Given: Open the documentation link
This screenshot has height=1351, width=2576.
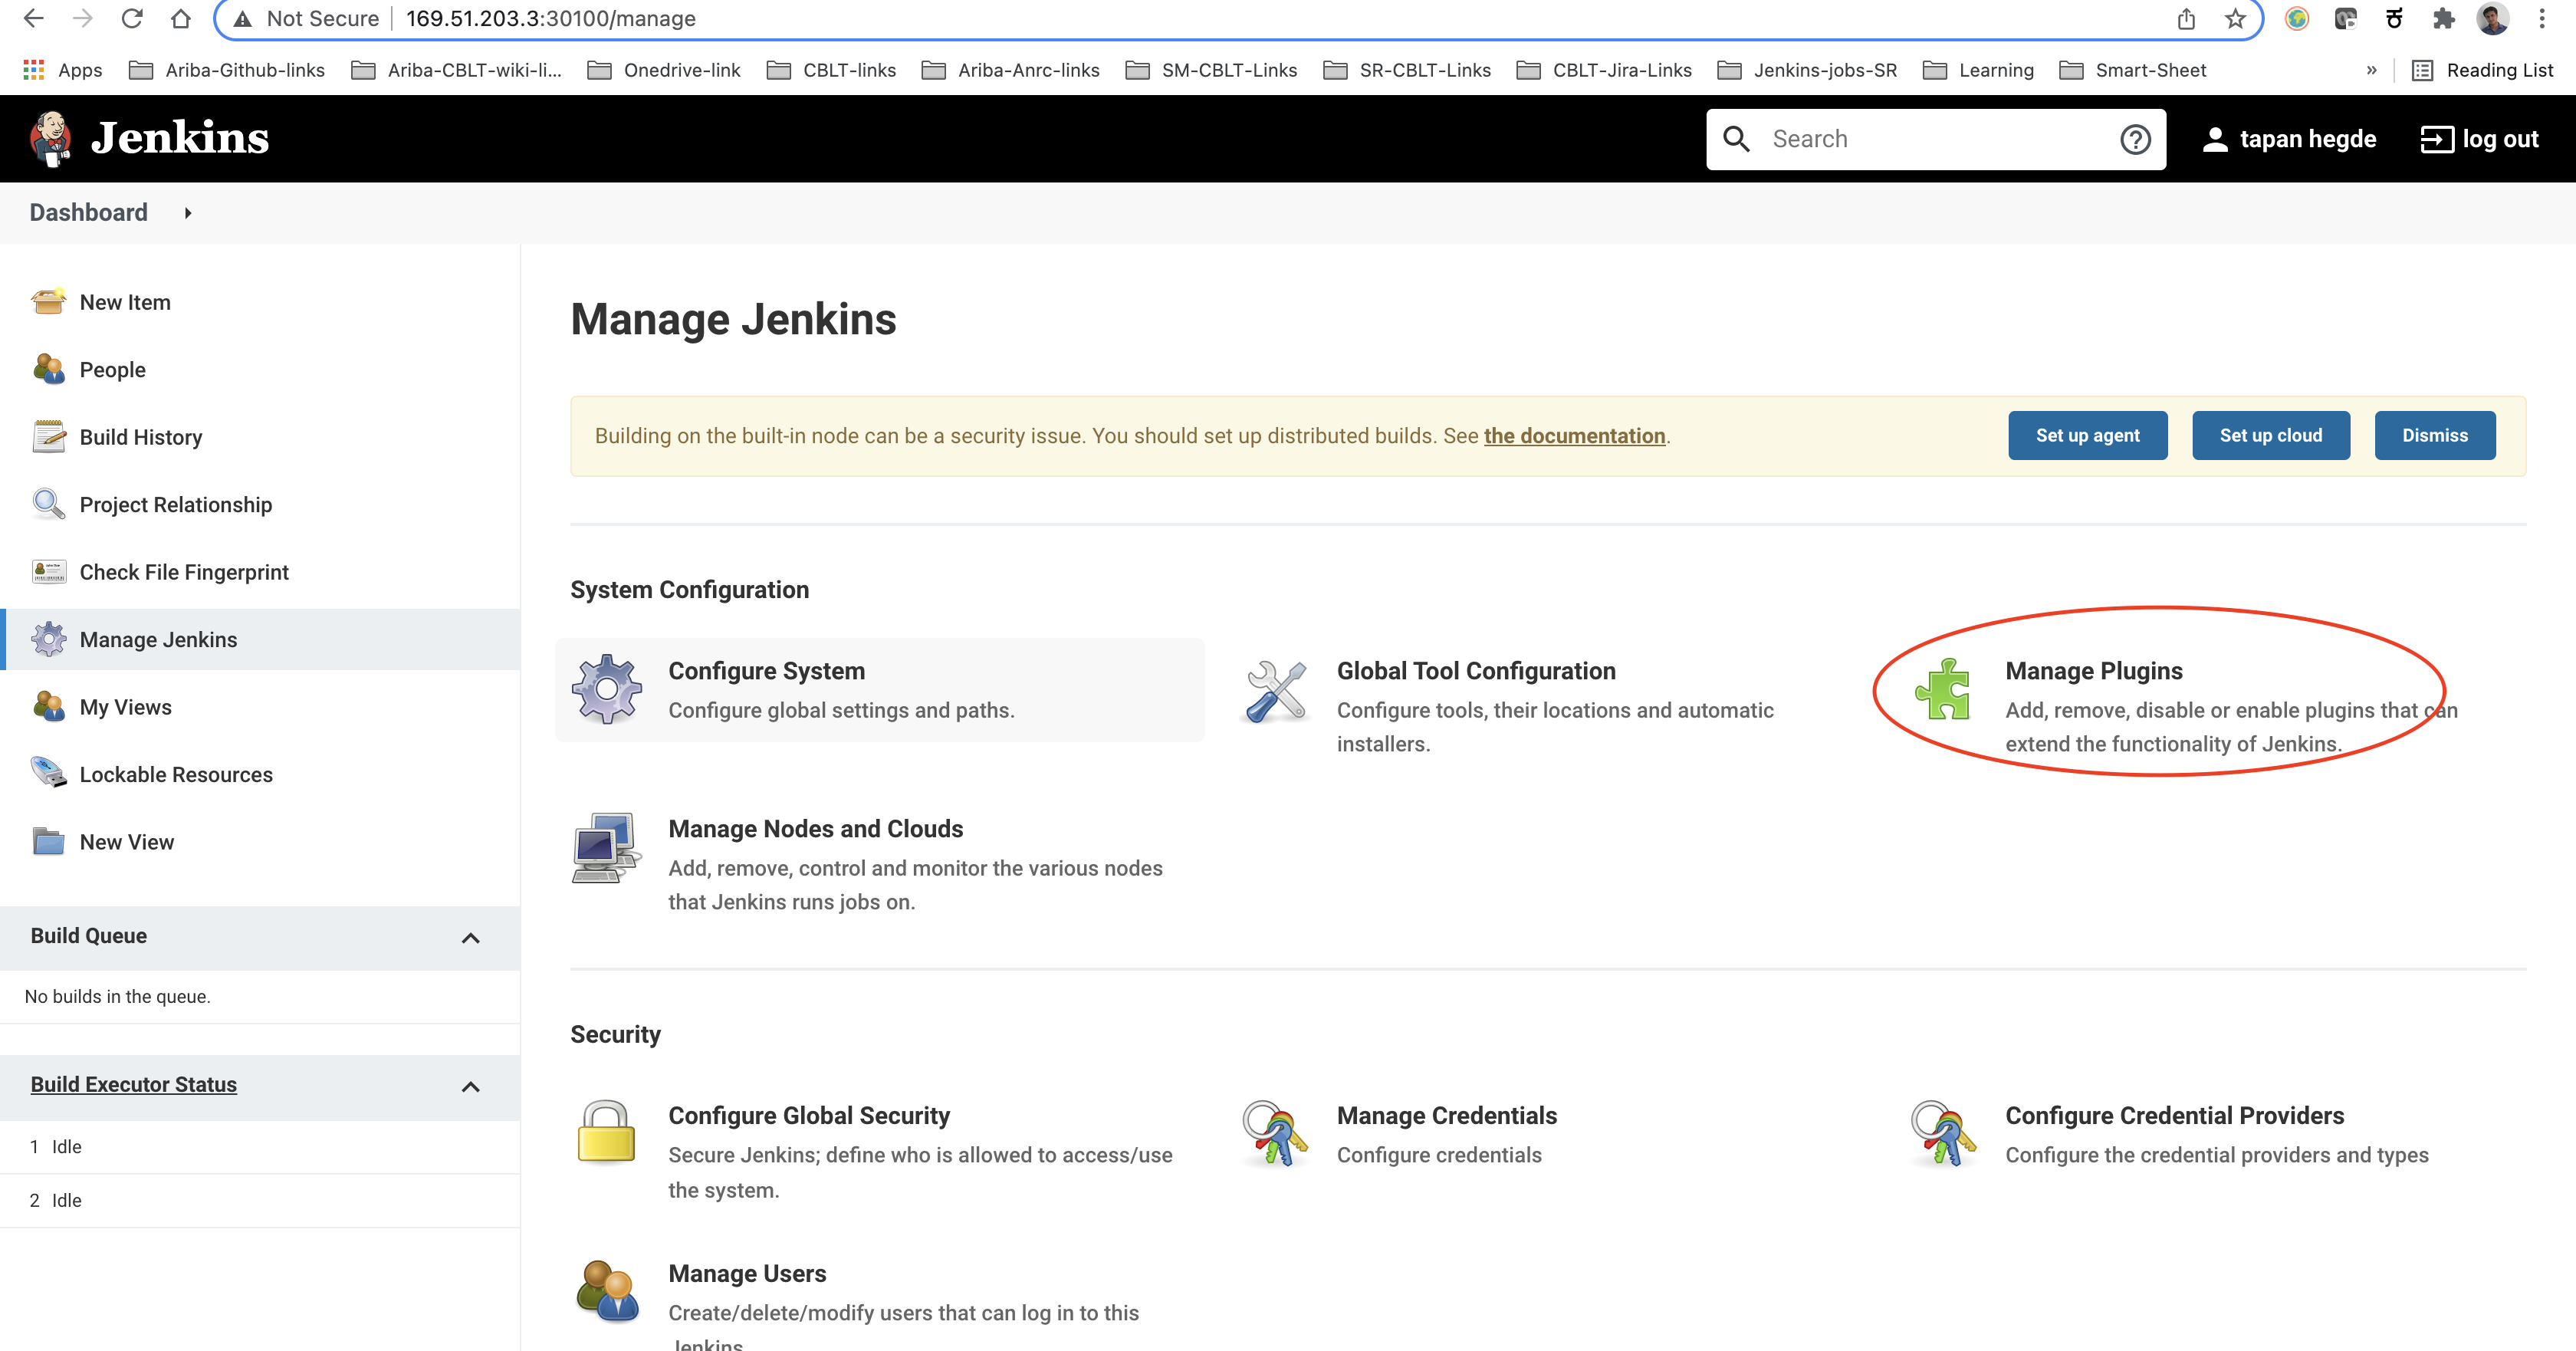Looking at the screenshot, I should click(1574, 436).
